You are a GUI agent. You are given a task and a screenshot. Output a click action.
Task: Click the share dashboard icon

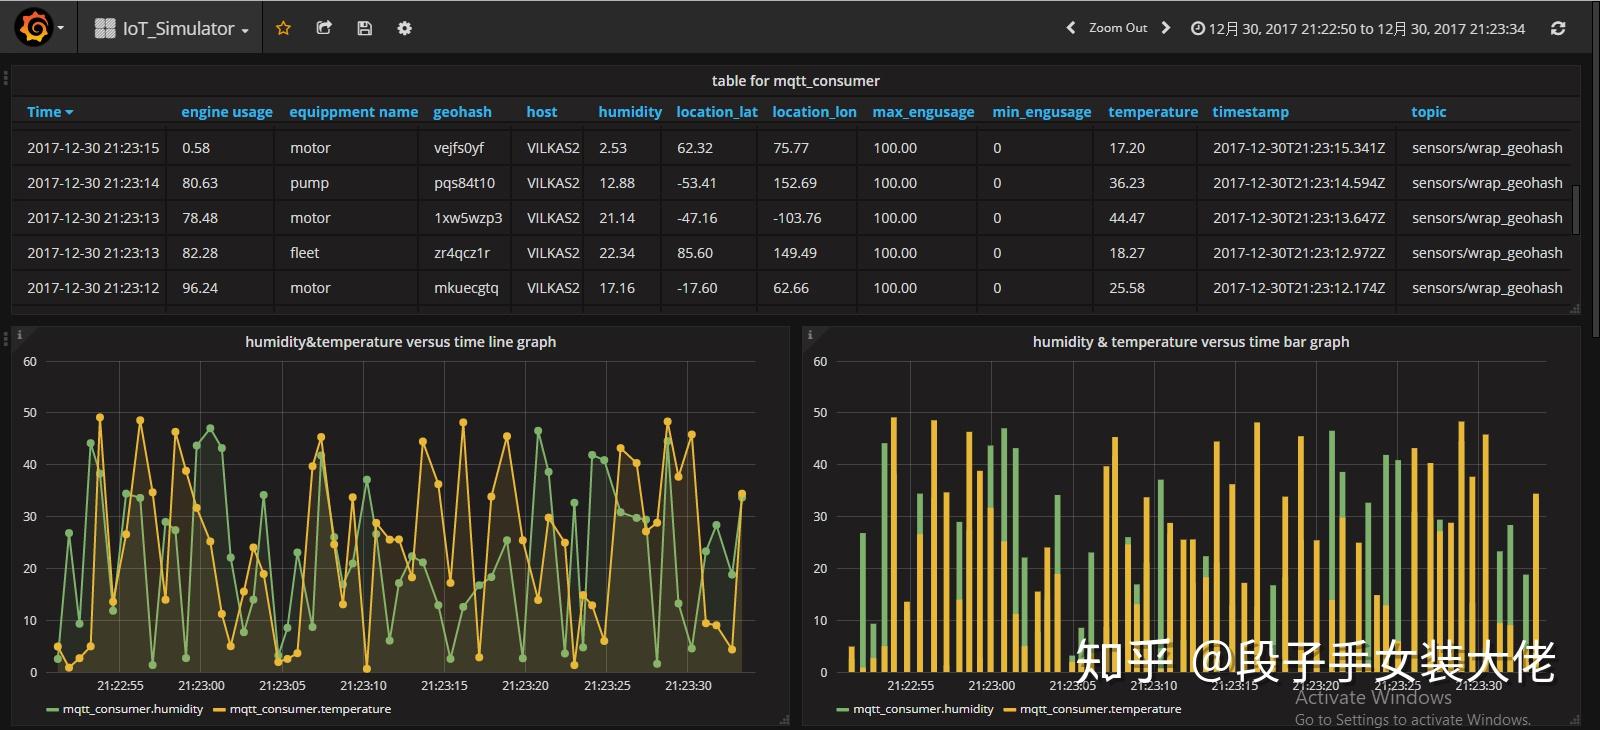pyautogui.click(x=324, y=28)
